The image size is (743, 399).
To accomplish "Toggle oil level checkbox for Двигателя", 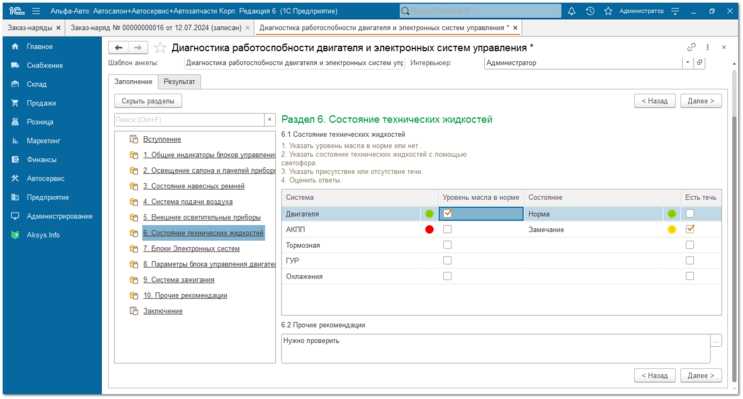I will [447, 214].
